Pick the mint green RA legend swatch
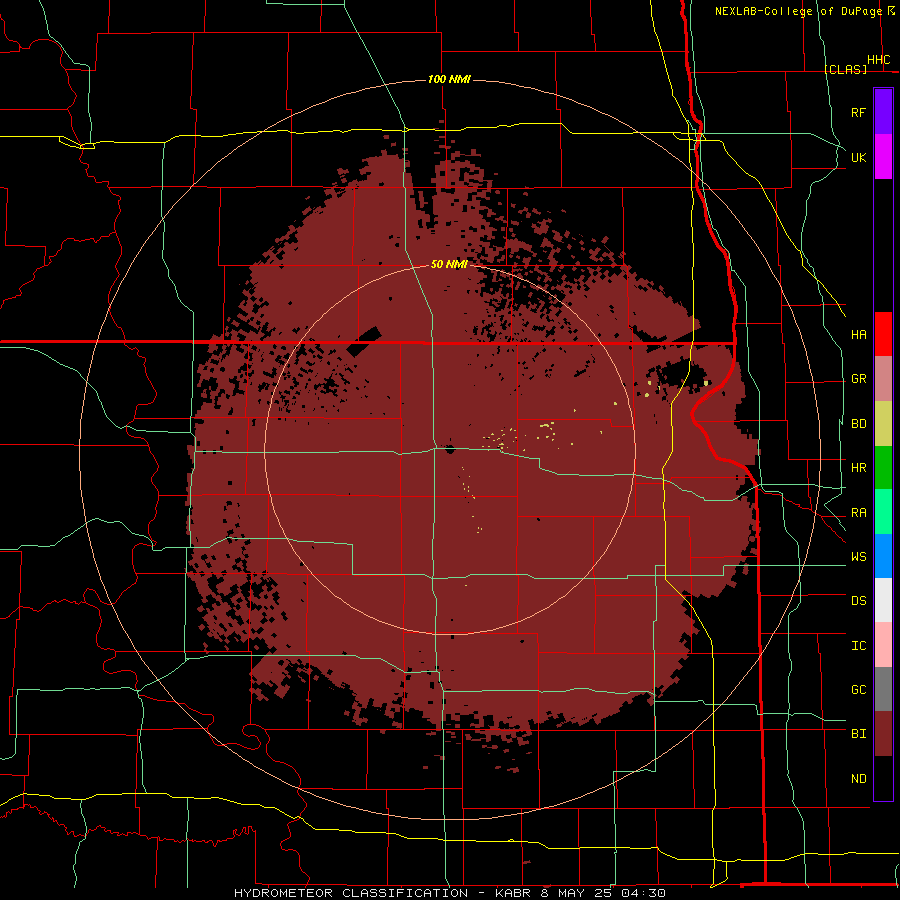 (x=883, y=512)
